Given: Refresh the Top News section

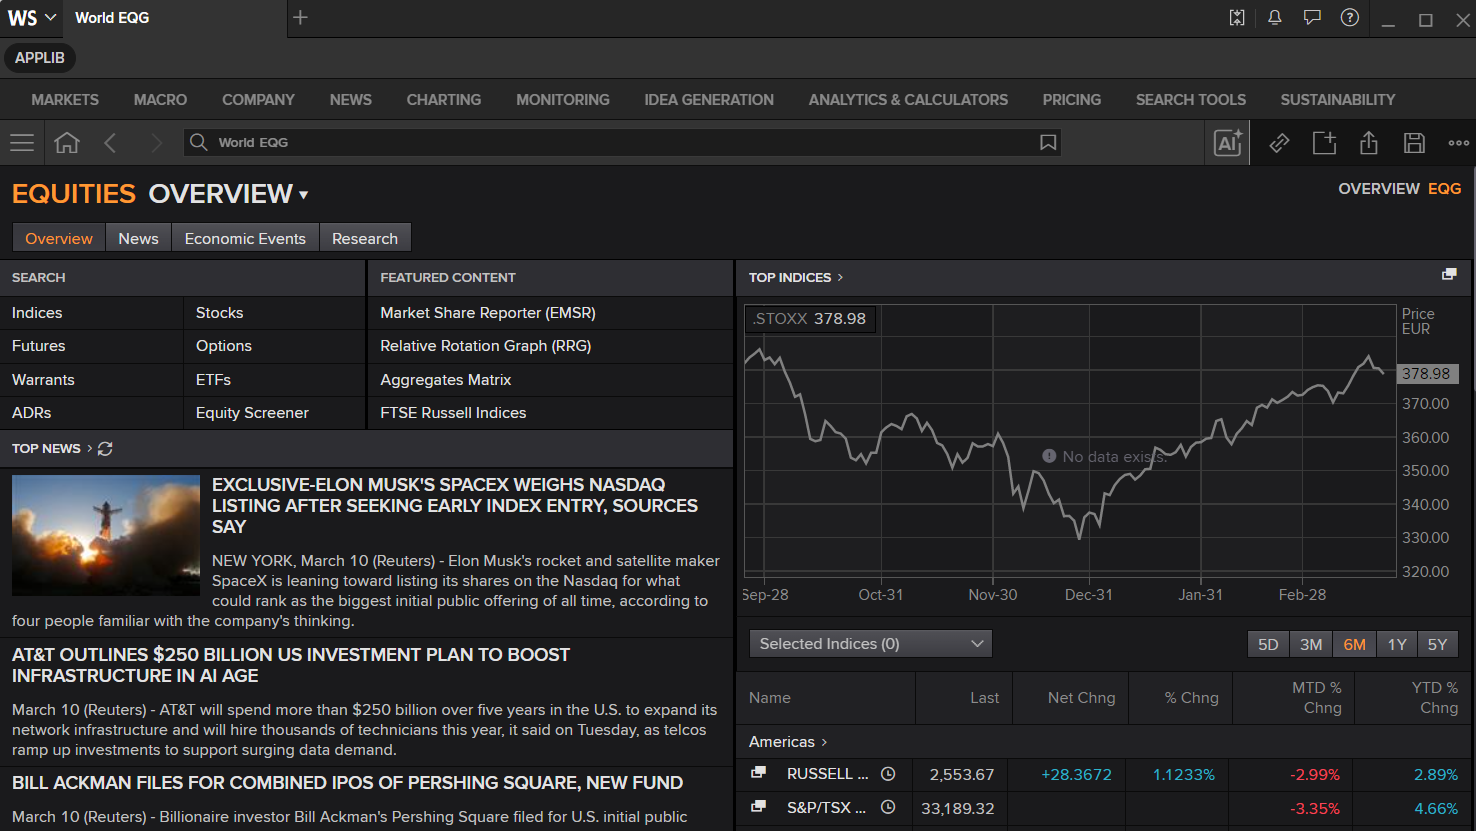Looking at the screenshot, I should [105, 449].
